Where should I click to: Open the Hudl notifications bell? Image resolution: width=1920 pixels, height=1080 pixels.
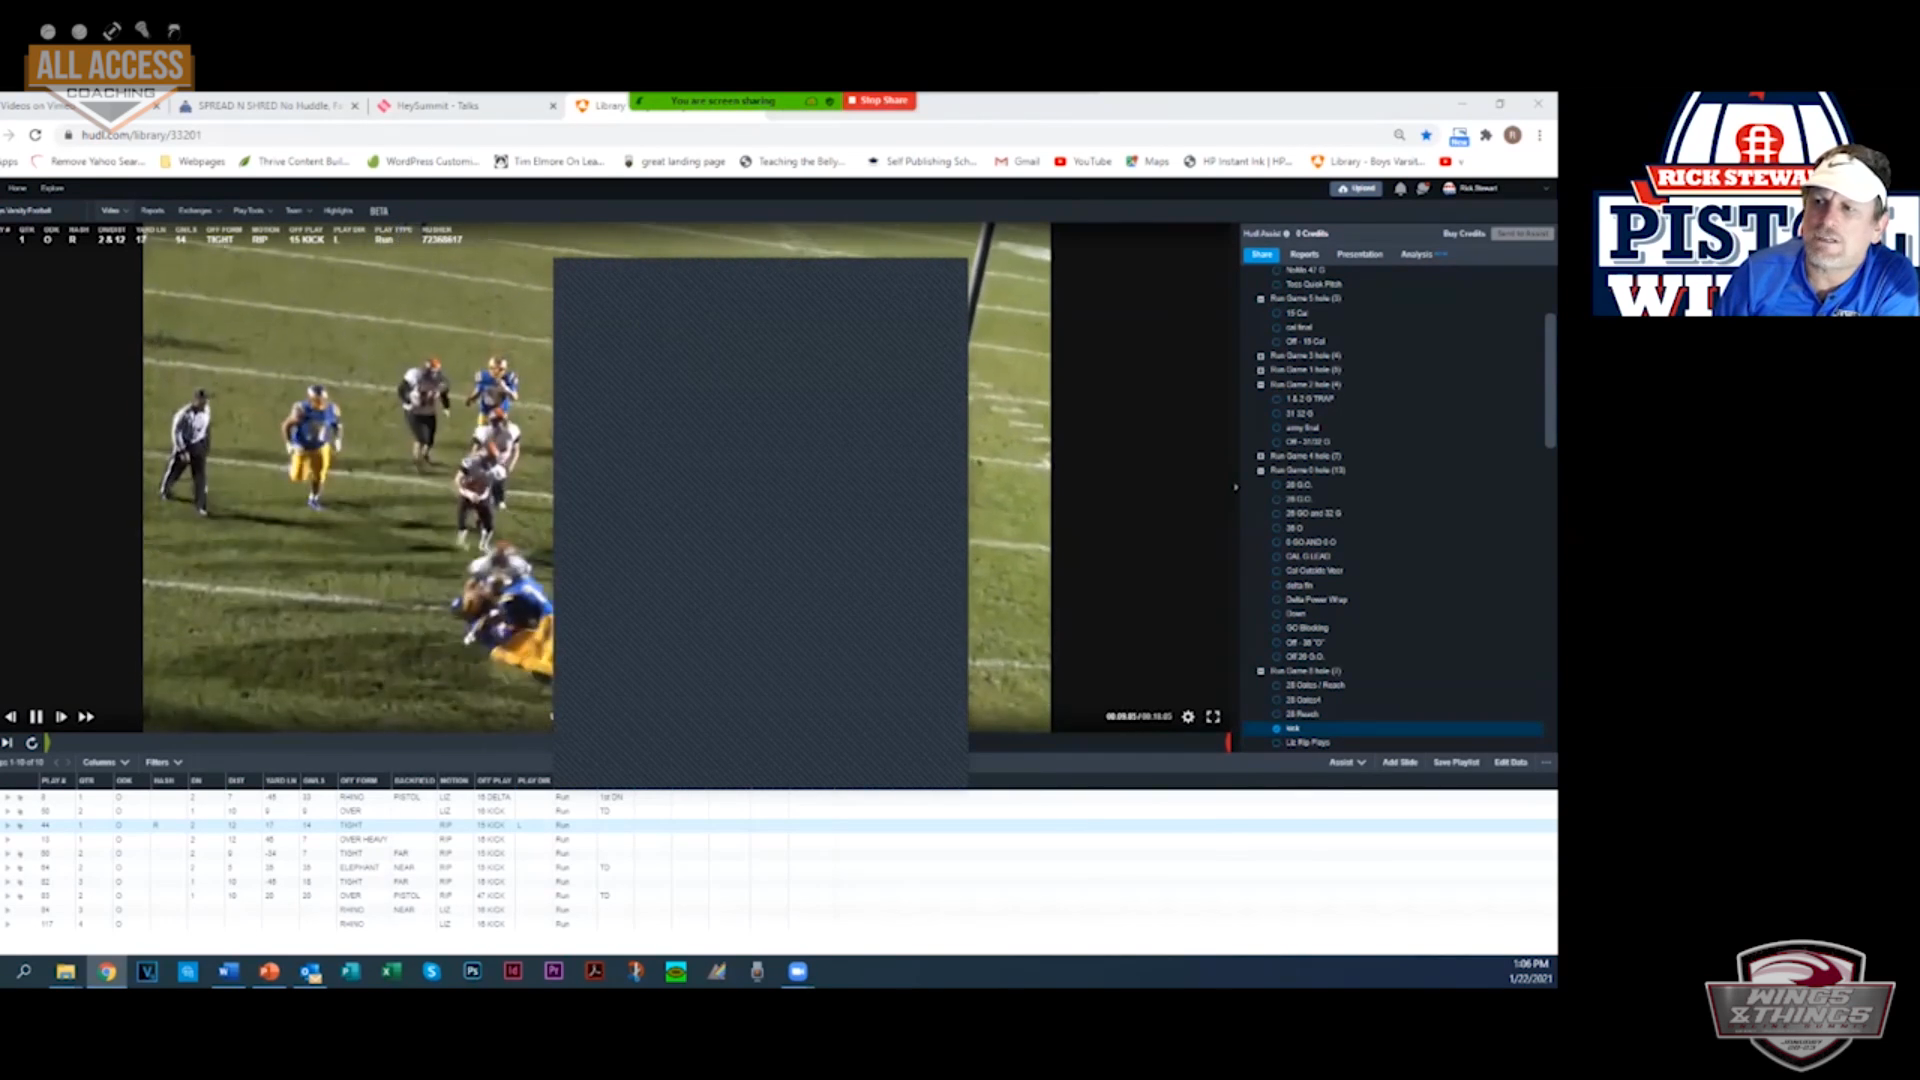[1400, 188]
